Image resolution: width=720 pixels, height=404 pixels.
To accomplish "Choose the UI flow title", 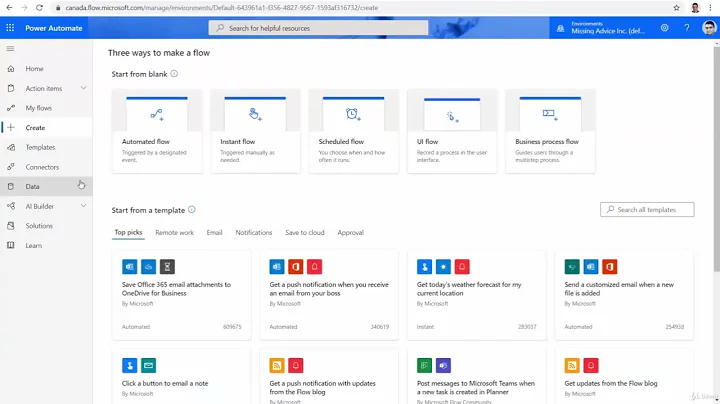I will click(x=428, y=142).
